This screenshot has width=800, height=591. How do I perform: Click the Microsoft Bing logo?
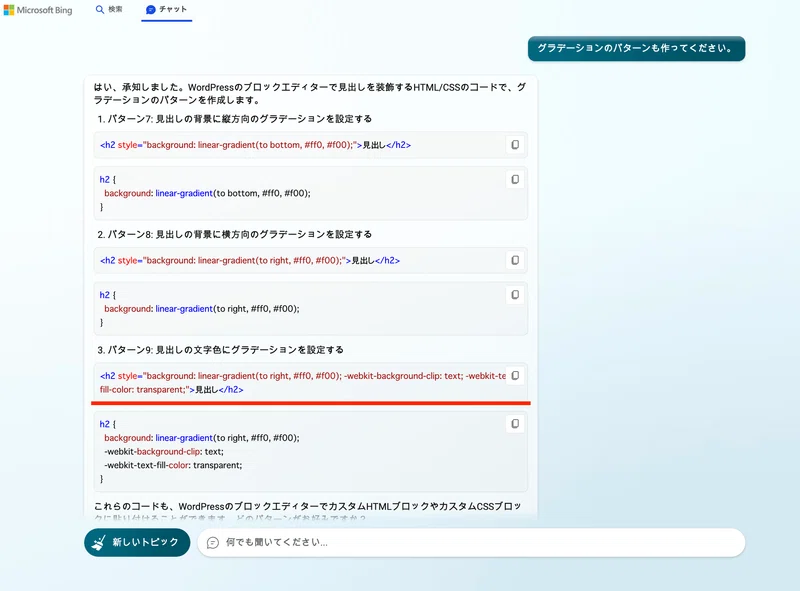click(38, 10)
